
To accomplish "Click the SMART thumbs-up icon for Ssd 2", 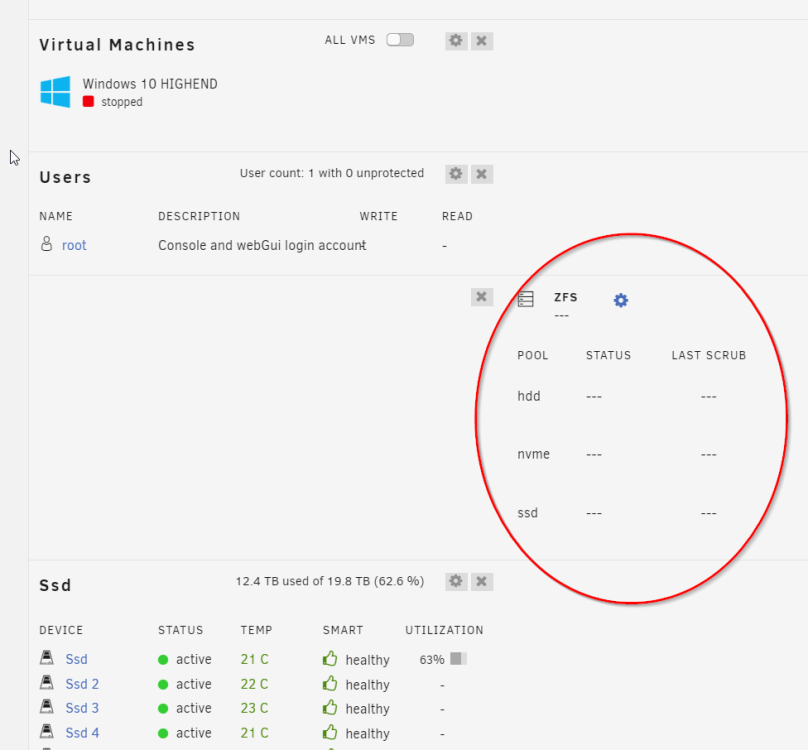I will tap(330, 683).
